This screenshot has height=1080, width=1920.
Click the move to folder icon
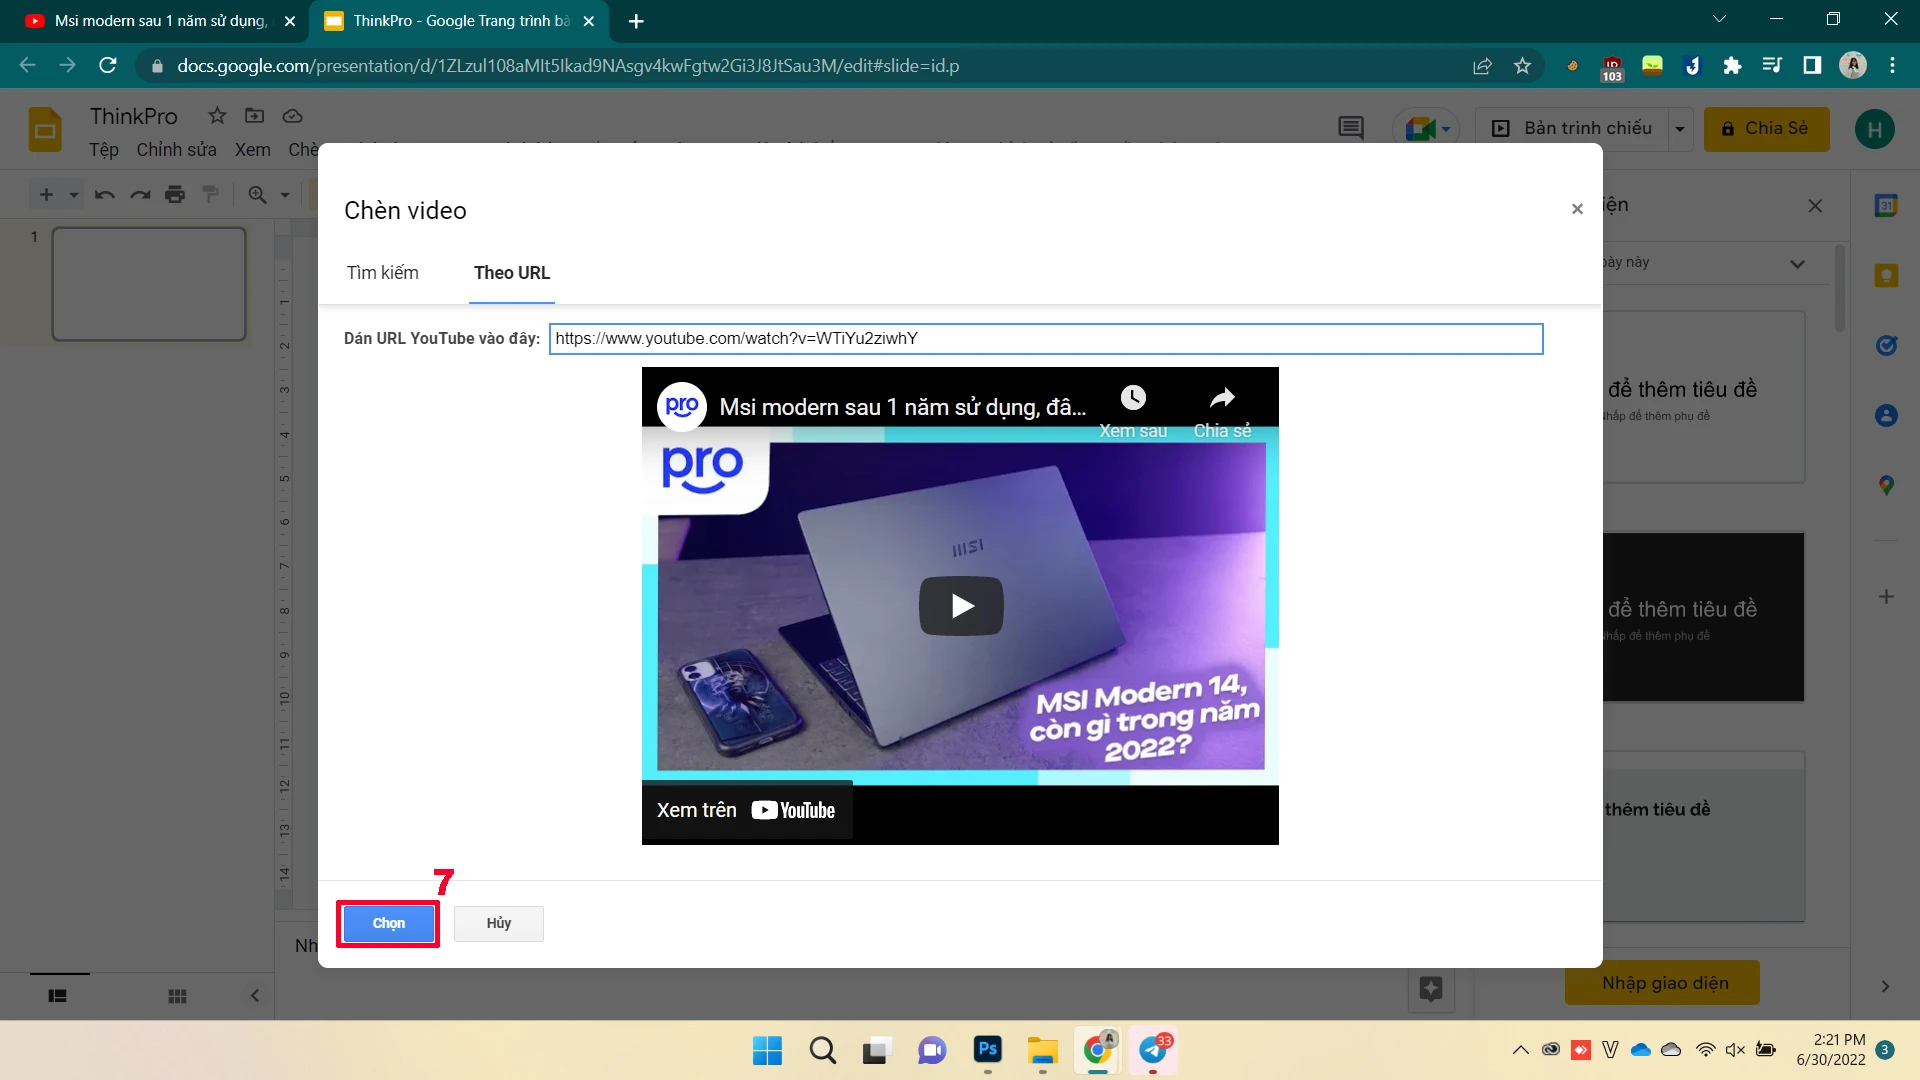coord(255,116)
